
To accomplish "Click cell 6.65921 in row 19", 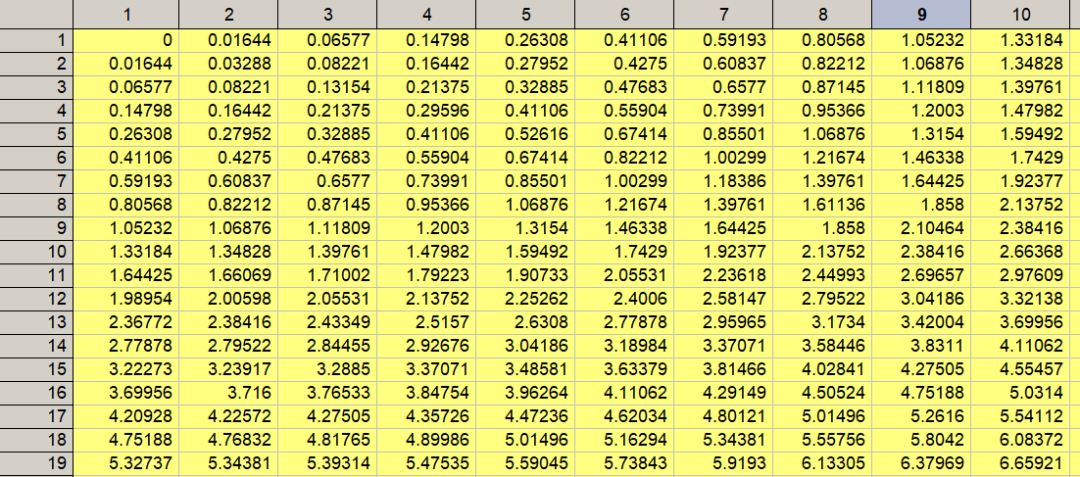I will point(1020,463).
